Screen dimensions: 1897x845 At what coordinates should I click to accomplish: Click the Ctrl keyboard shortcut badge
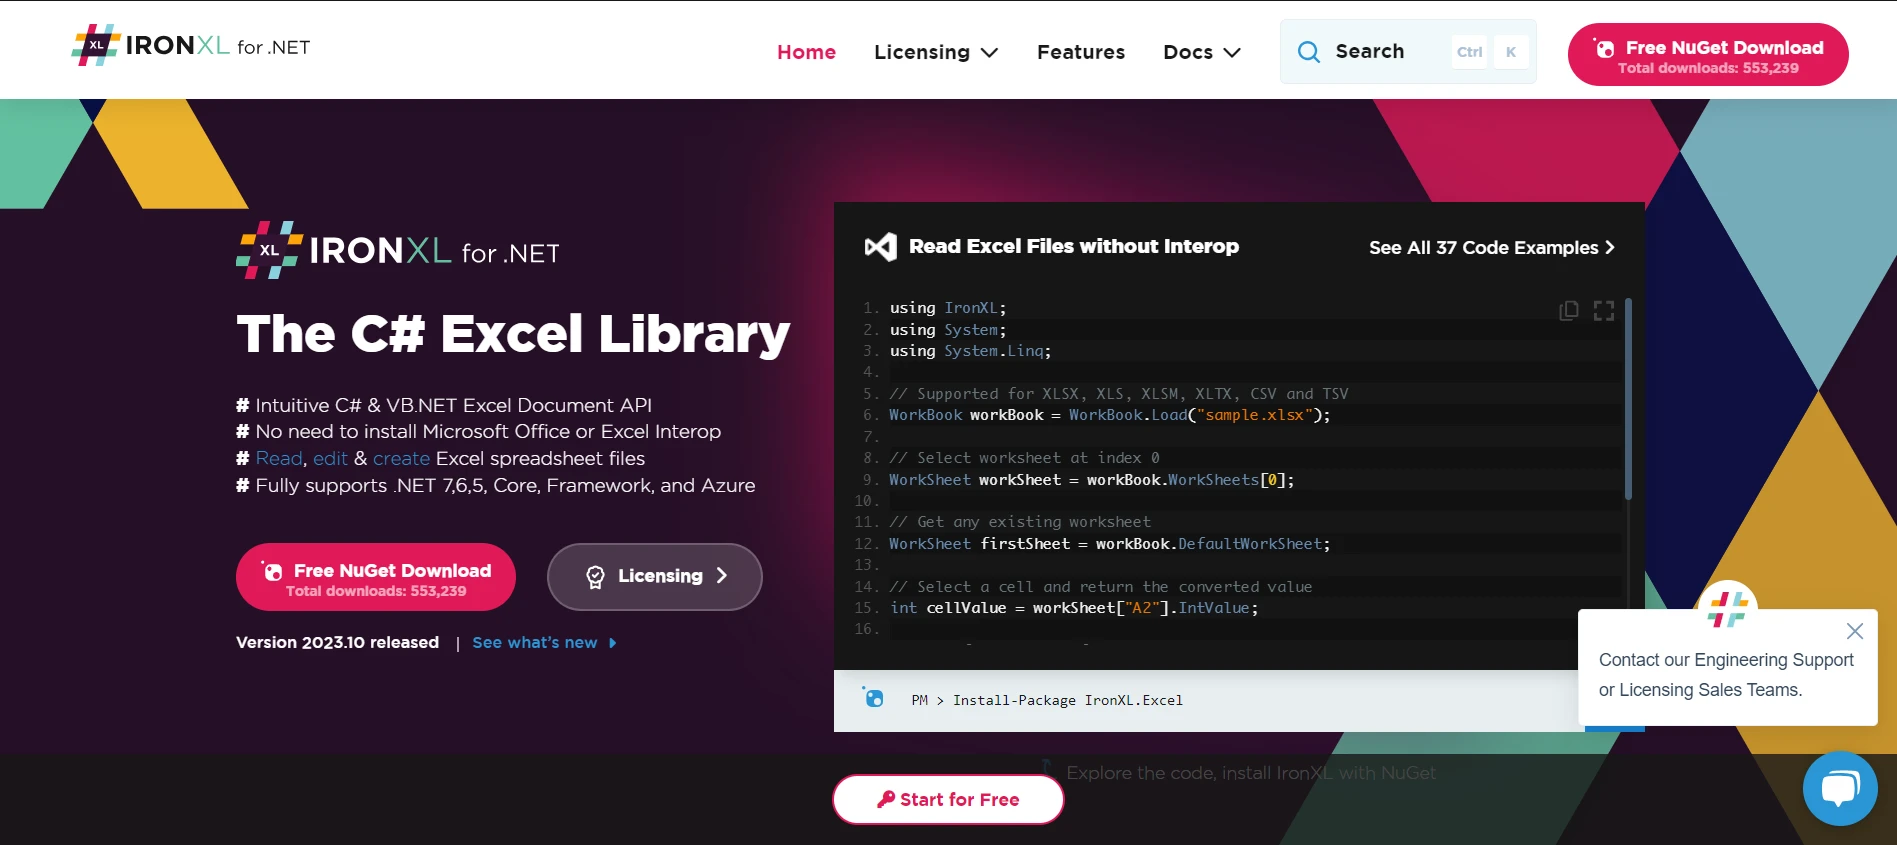(1470, 52)
